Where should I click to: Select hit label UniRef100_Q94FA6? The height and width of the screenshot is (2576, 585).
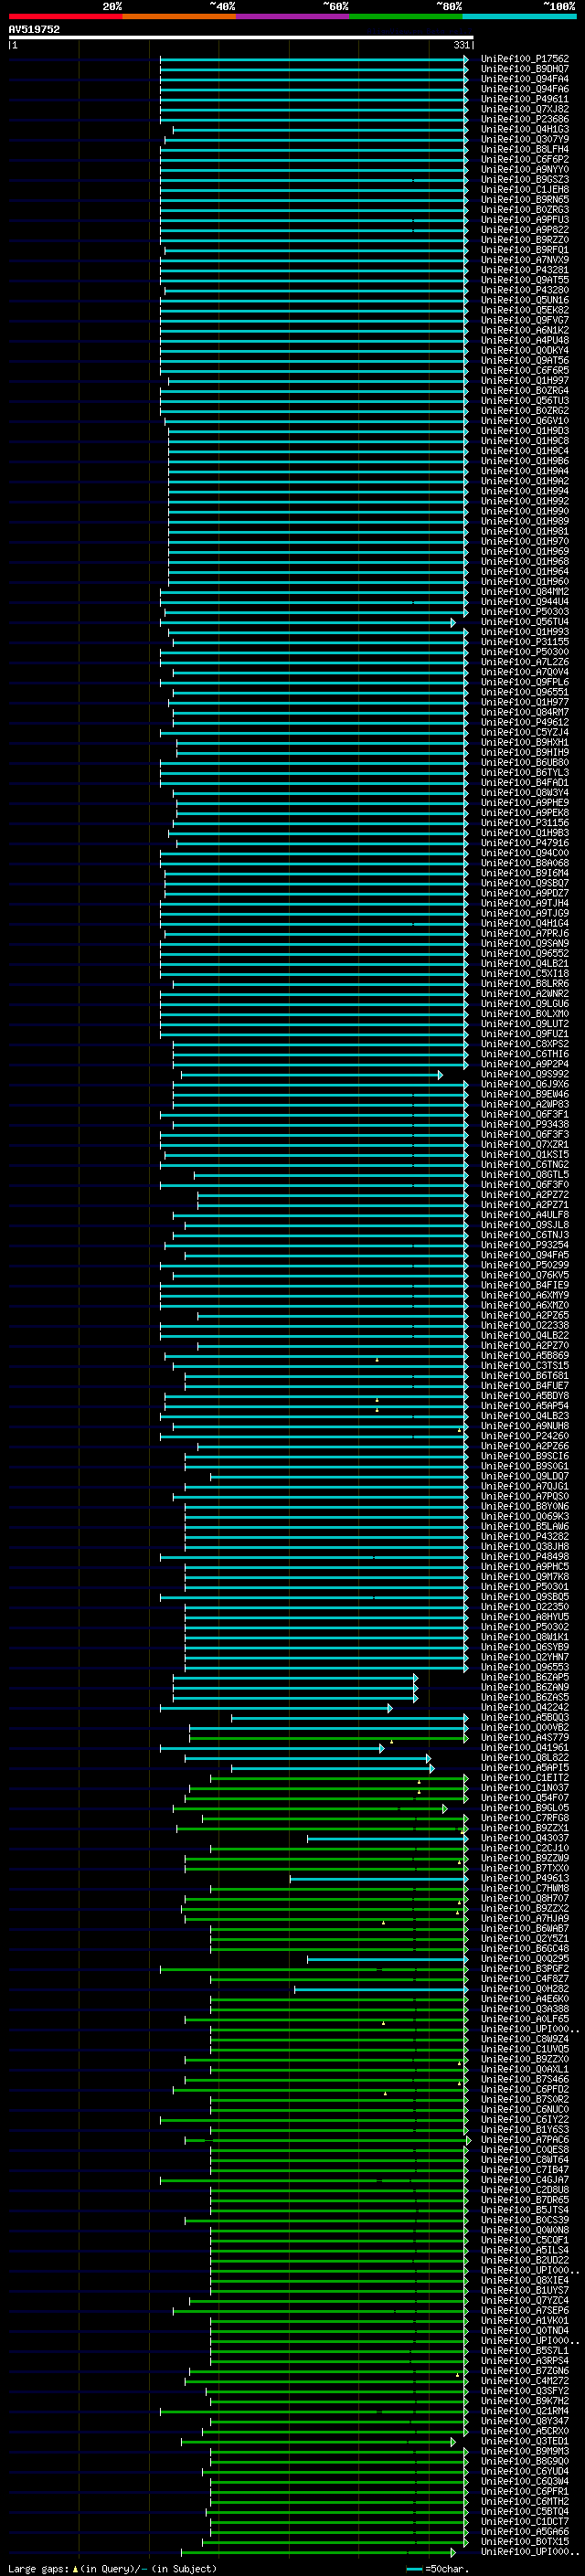click(524, 89)
